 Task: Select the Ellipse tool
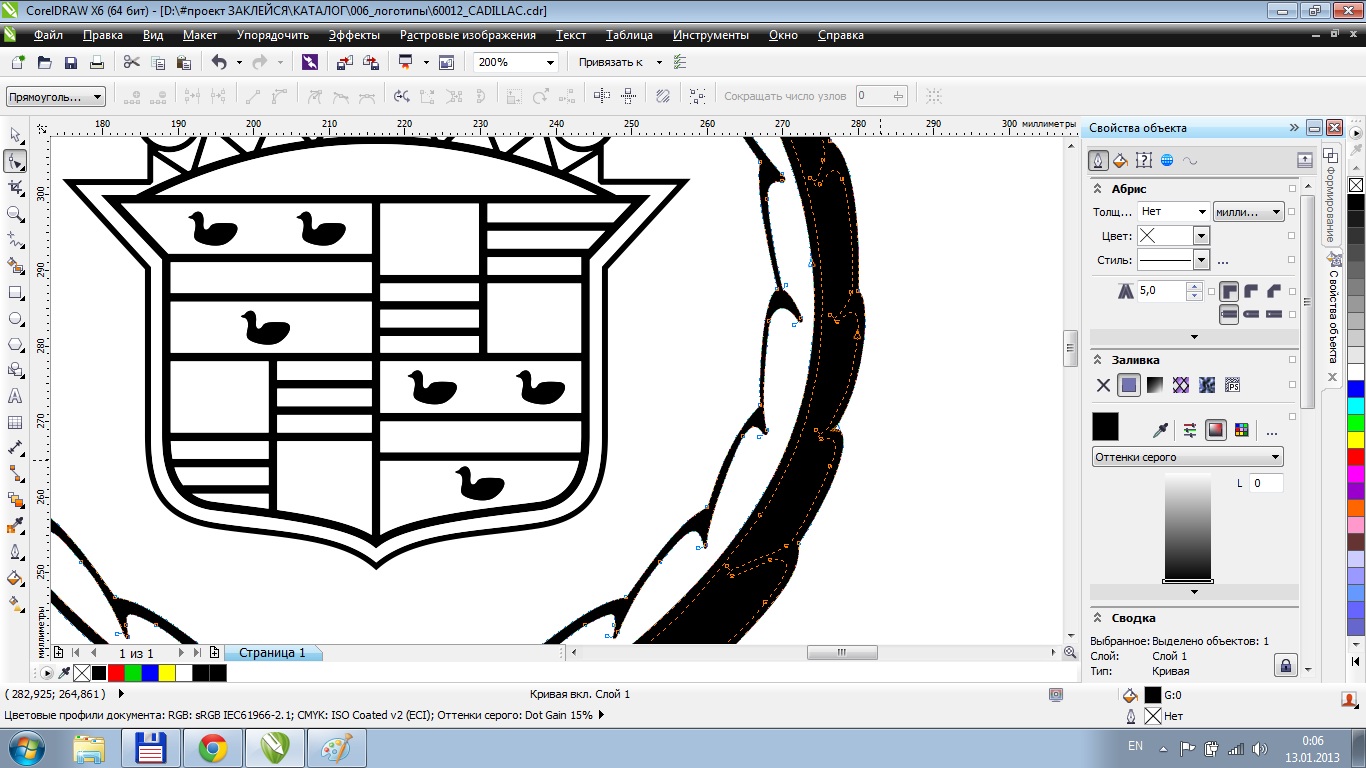[15, 318]
